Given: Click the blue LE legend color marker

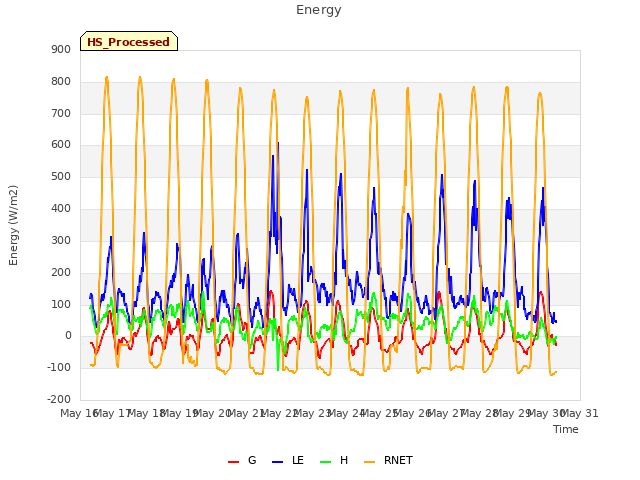Looking at the screenshot, I should 278,462.
